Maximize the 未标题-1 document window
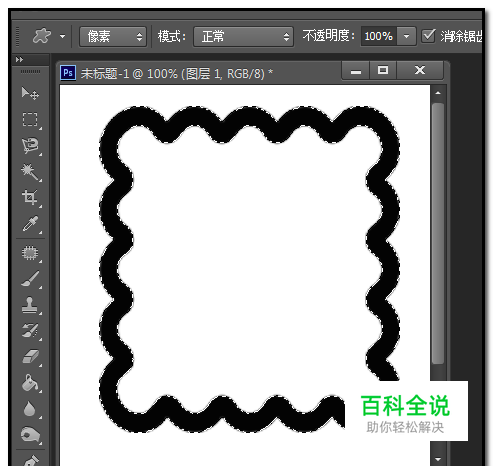 383,70
